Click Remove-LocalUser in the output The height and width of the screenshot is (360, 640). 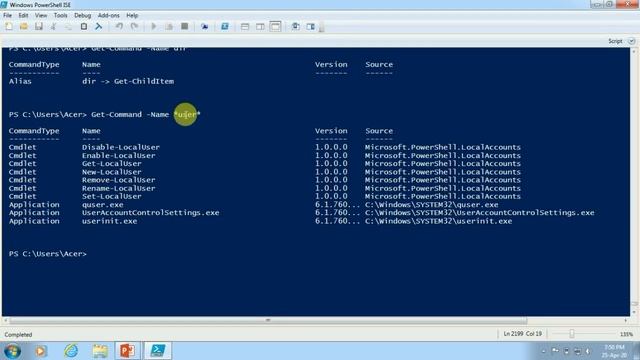click(x=118, y=180)
